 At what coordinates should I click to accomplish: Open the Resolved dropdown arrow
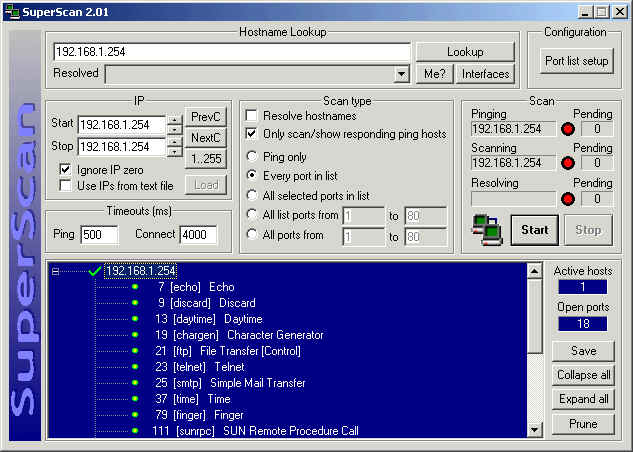pos(401,74)
